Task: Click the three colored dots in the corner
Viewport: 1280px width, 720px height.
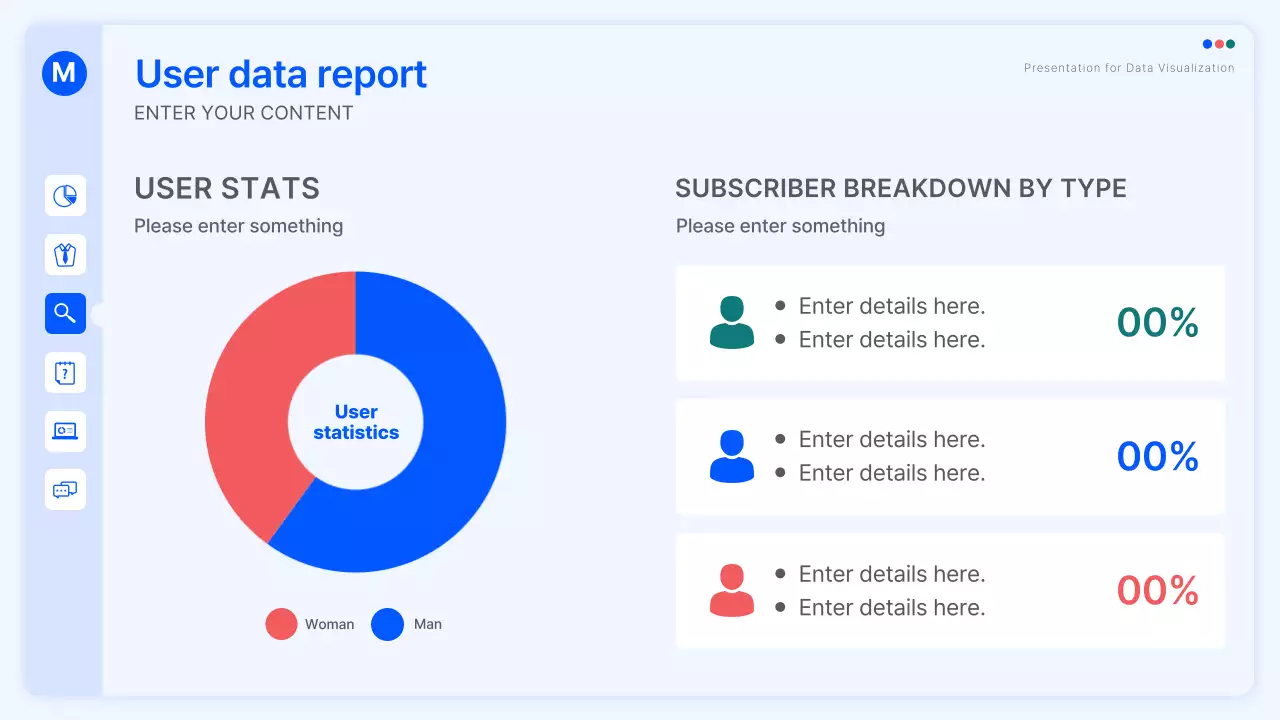Action: point(1218,44)
